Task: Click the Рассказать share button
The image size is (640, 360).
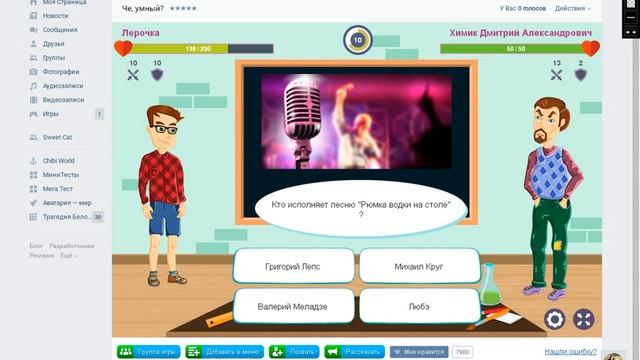Action: [355, 351]
